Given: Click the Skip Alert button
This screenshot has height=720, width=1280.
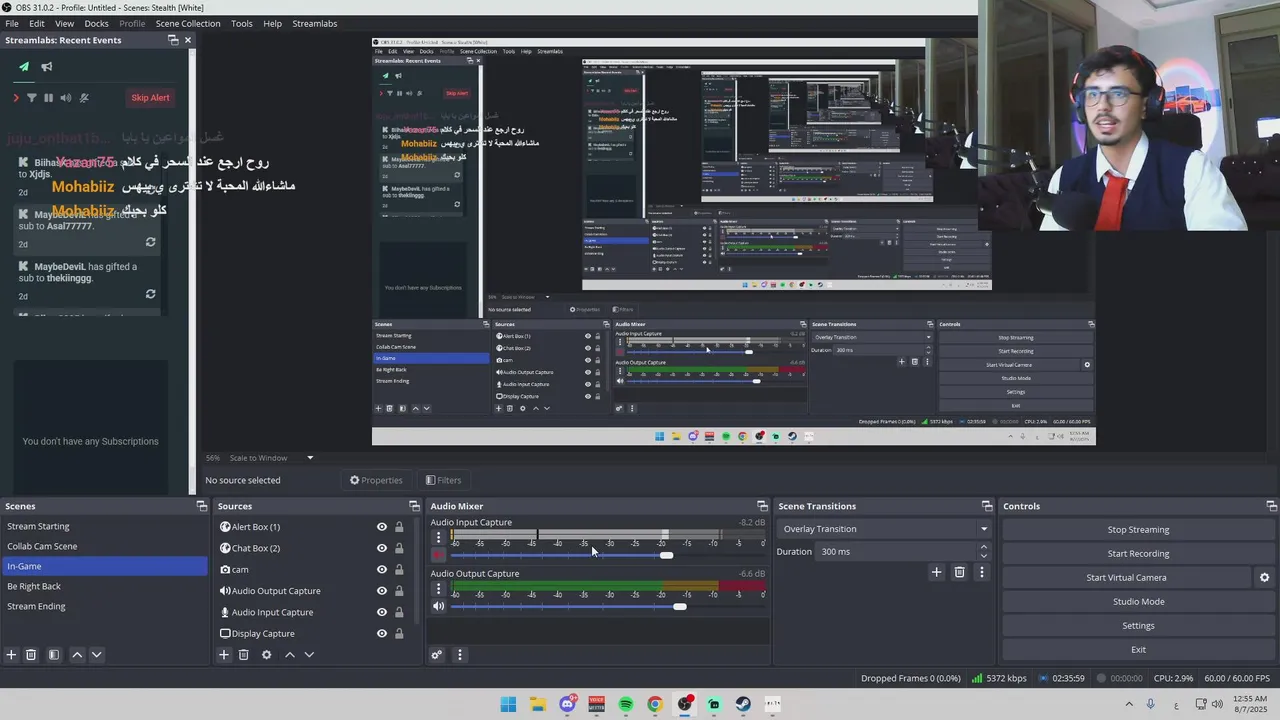Looking at the screenshot, I should 150,98.
